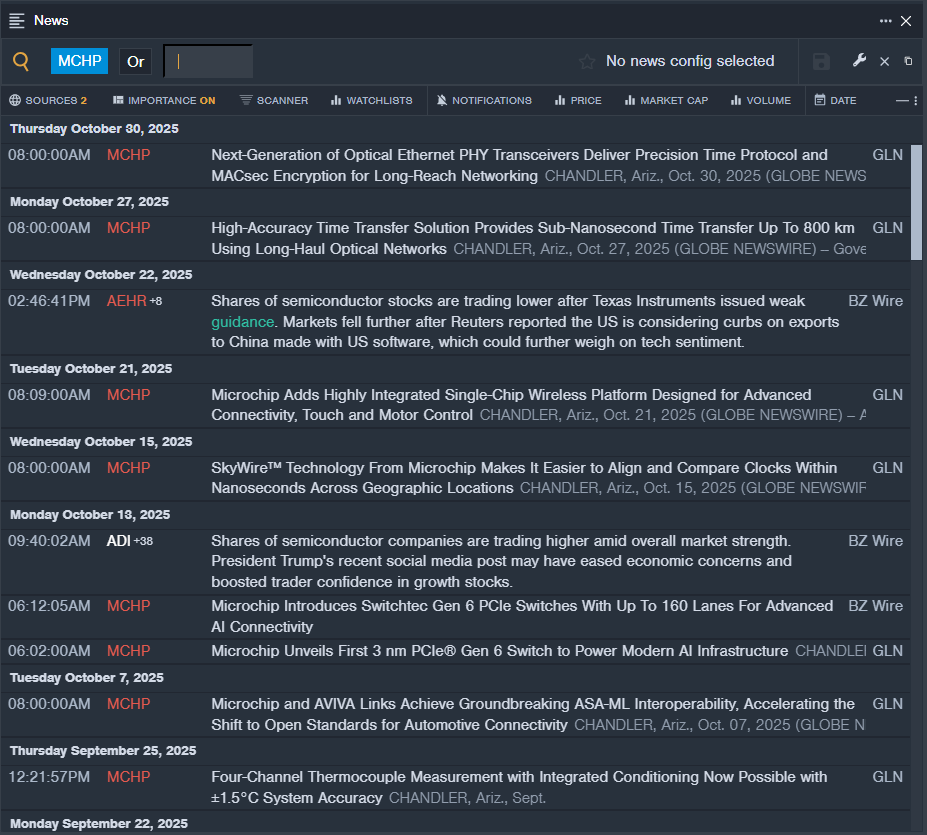Click the star favorite config icon
The width and height of the screenshot is (927, 835).
point(587,62)
